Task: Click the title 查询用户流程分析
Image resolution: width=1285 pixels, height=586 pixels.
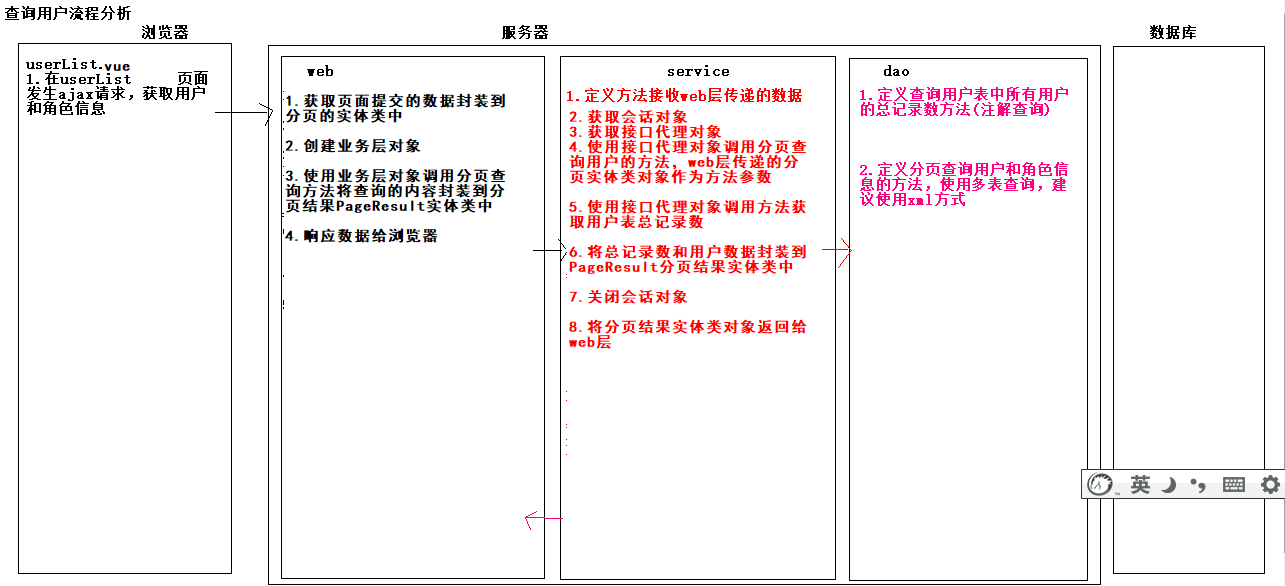Action: (x=68, y=12)
